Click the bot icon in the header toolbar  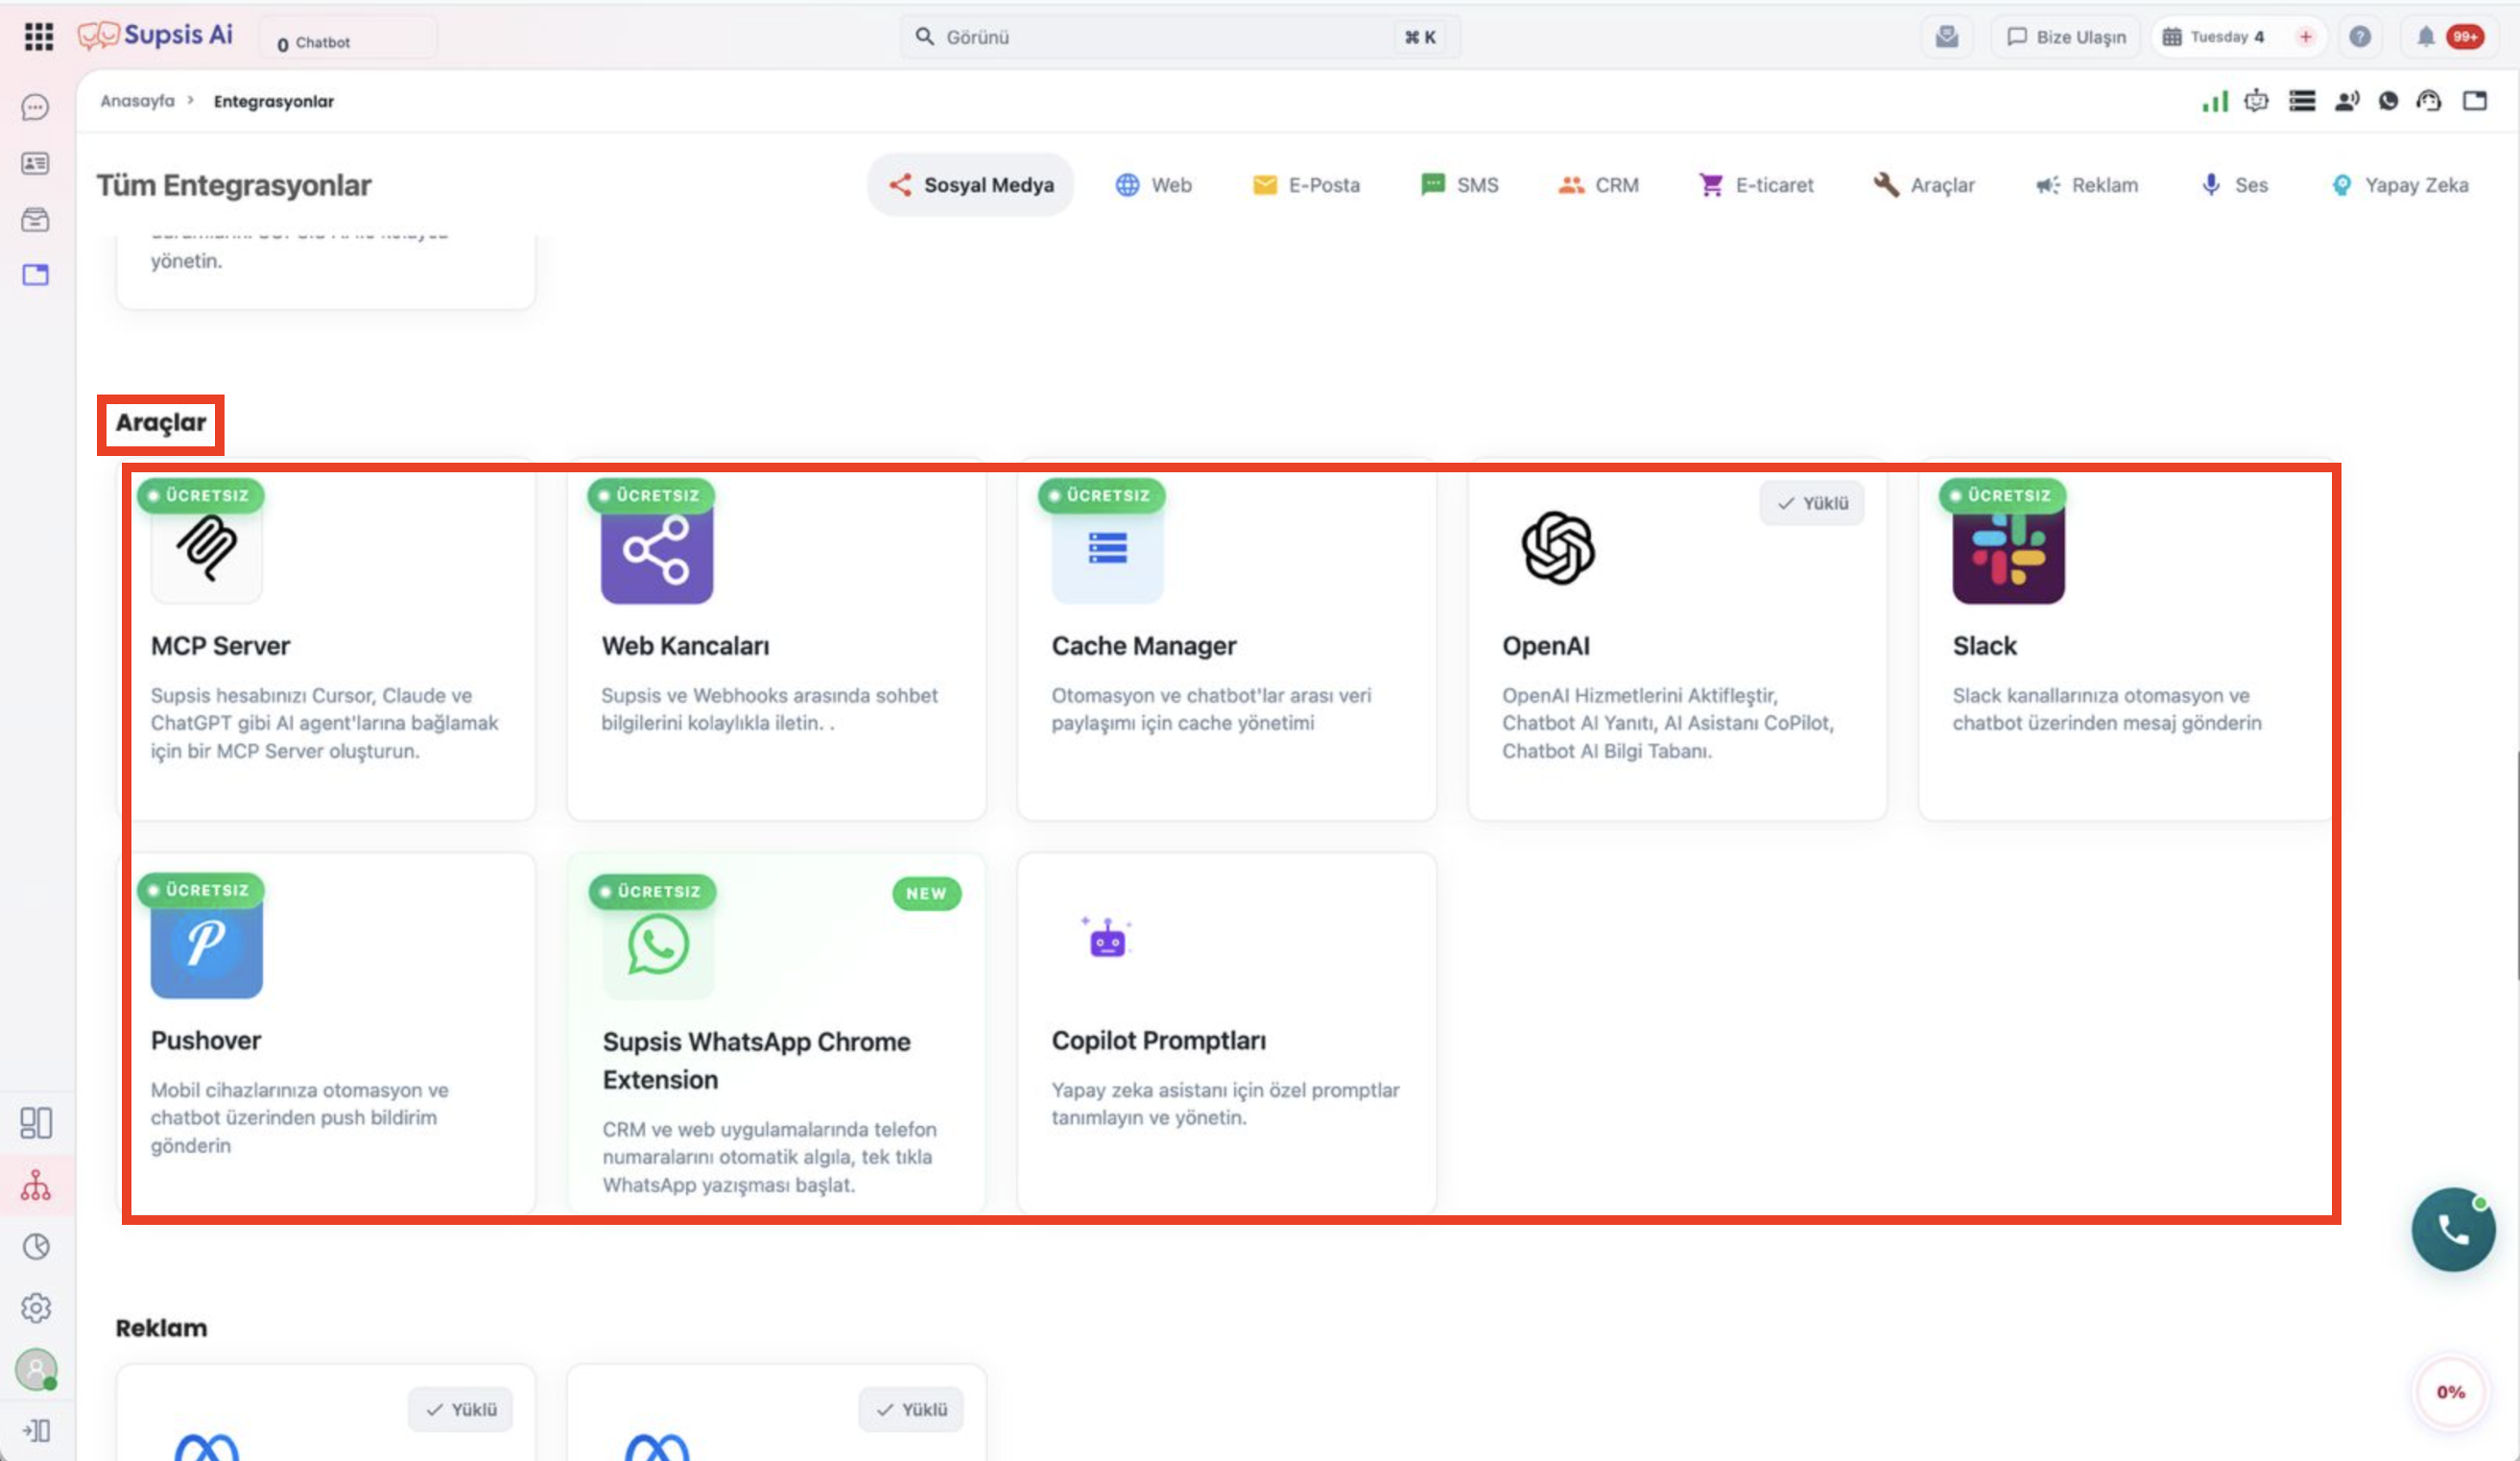pyautogui.click(x=2256, y=101)
